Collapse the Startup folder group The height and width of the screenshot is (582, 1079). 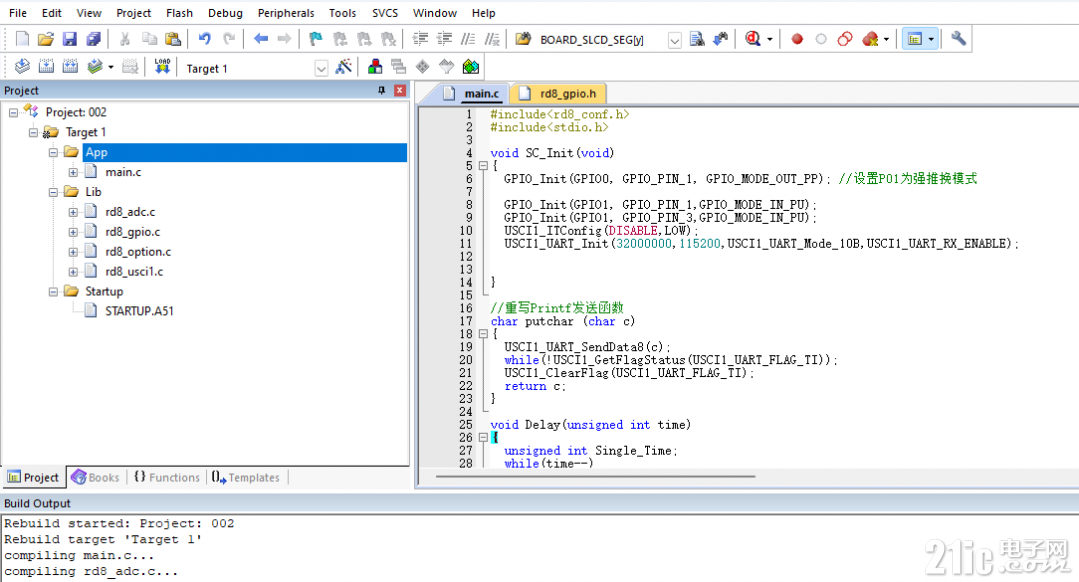pos(53,292)
